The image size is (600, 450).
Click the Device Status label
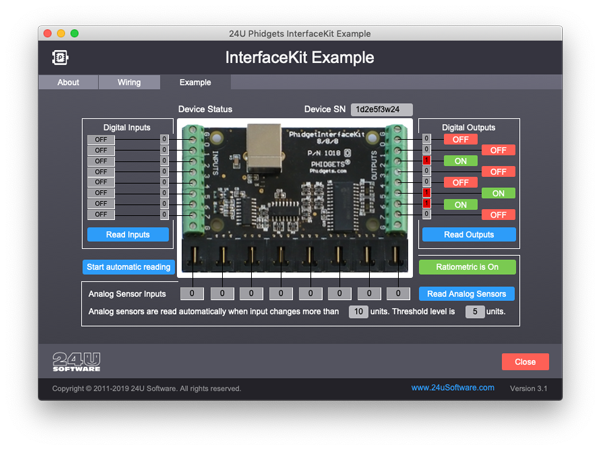click(205, 109)
